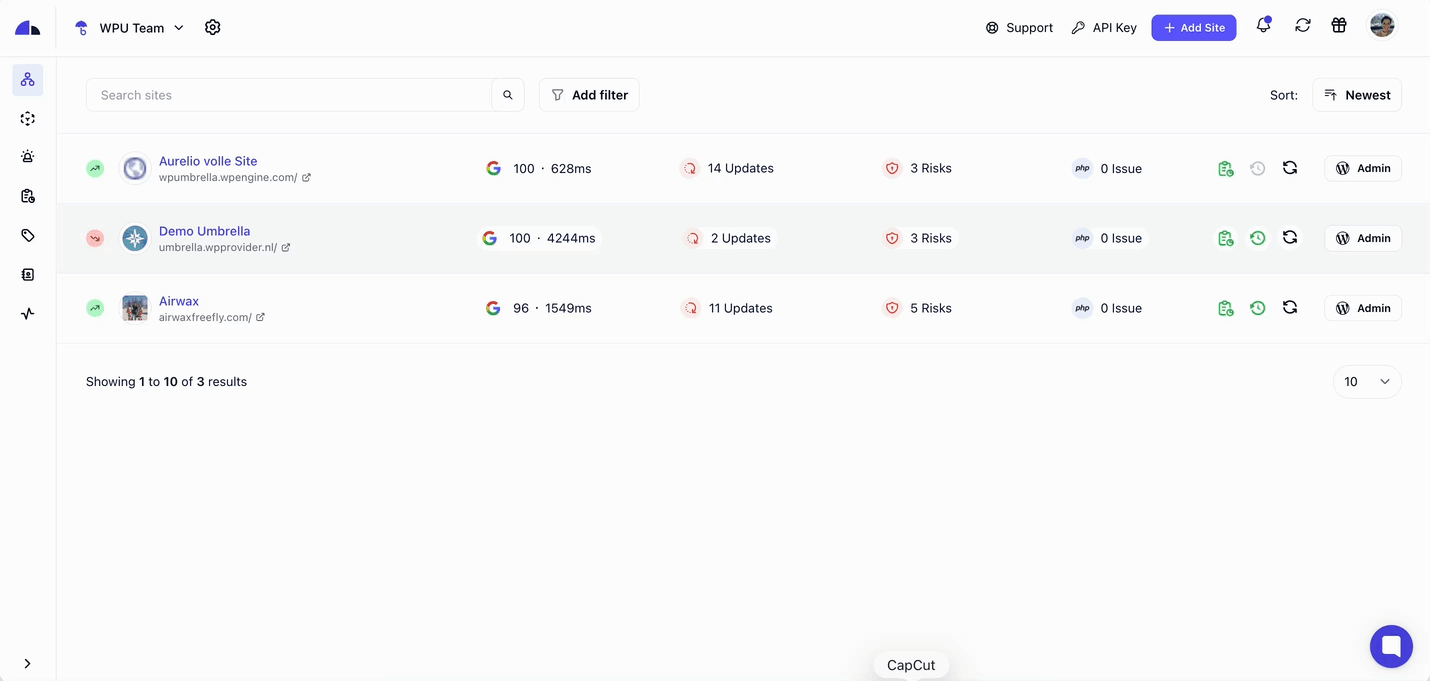This screenshot has width=1430, height=681.
Task: View the scheduled report for Aurelio volle Site
Action: click(1226, 168)
